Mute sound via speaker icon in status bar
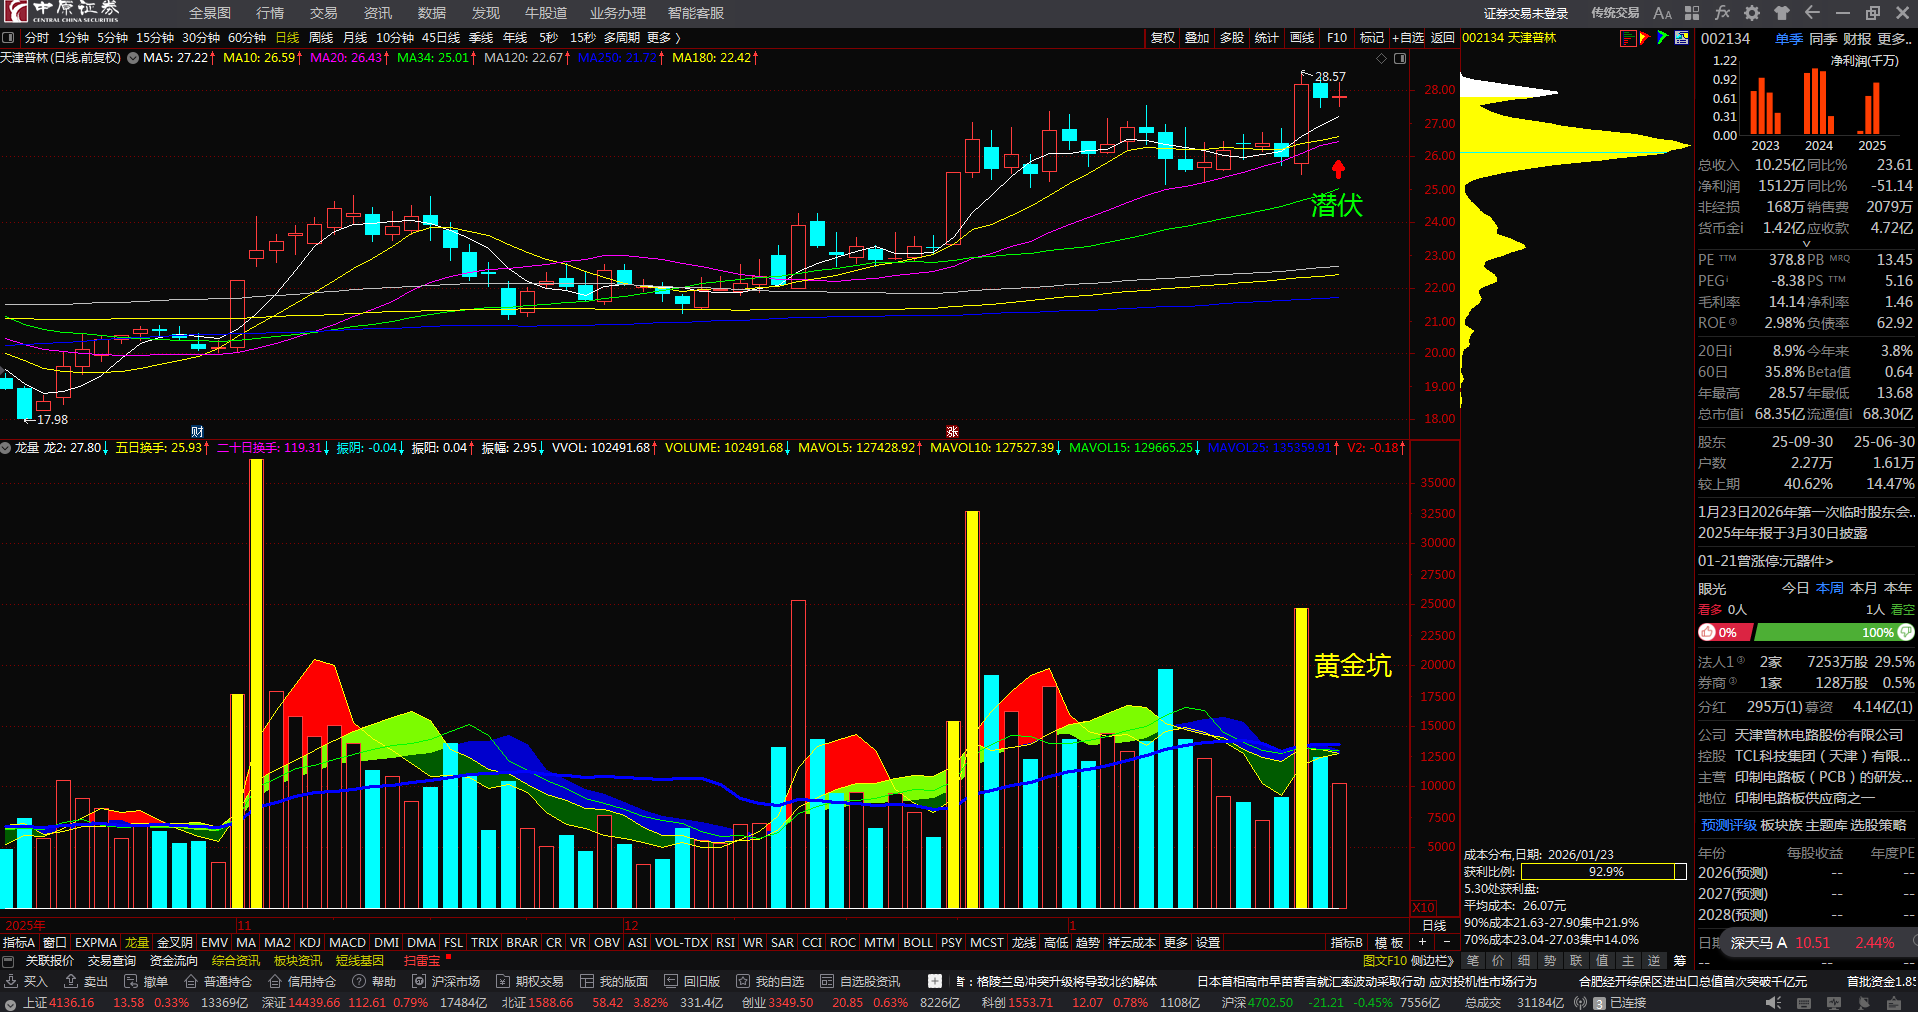 tap(1773, 1002)
